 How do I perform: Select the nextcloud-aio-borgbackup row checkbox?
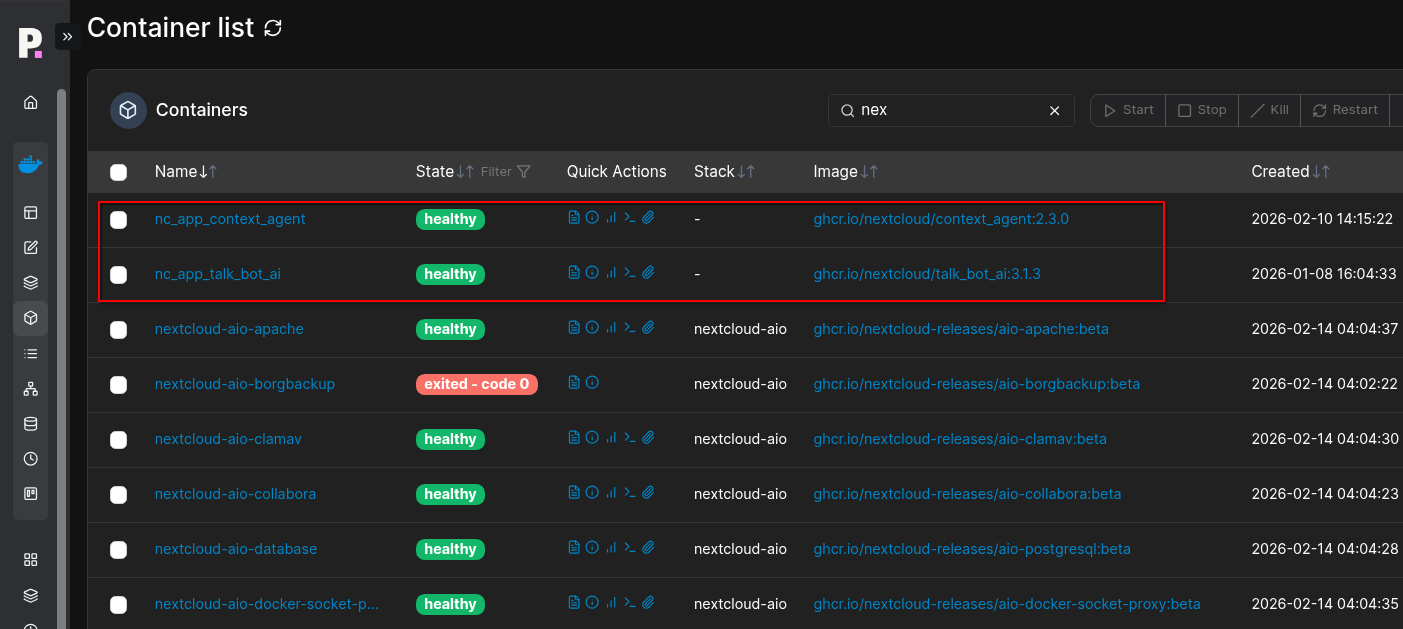(x=118, y=384)
